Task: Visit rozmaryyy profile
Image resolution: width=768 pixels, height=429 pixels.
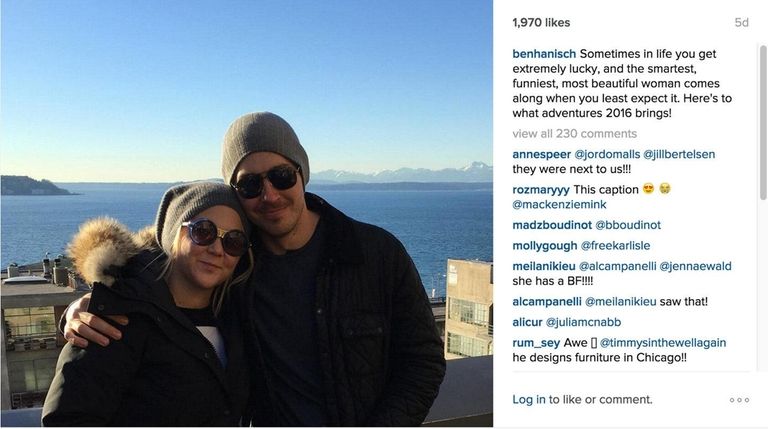Action: [541, 190]
